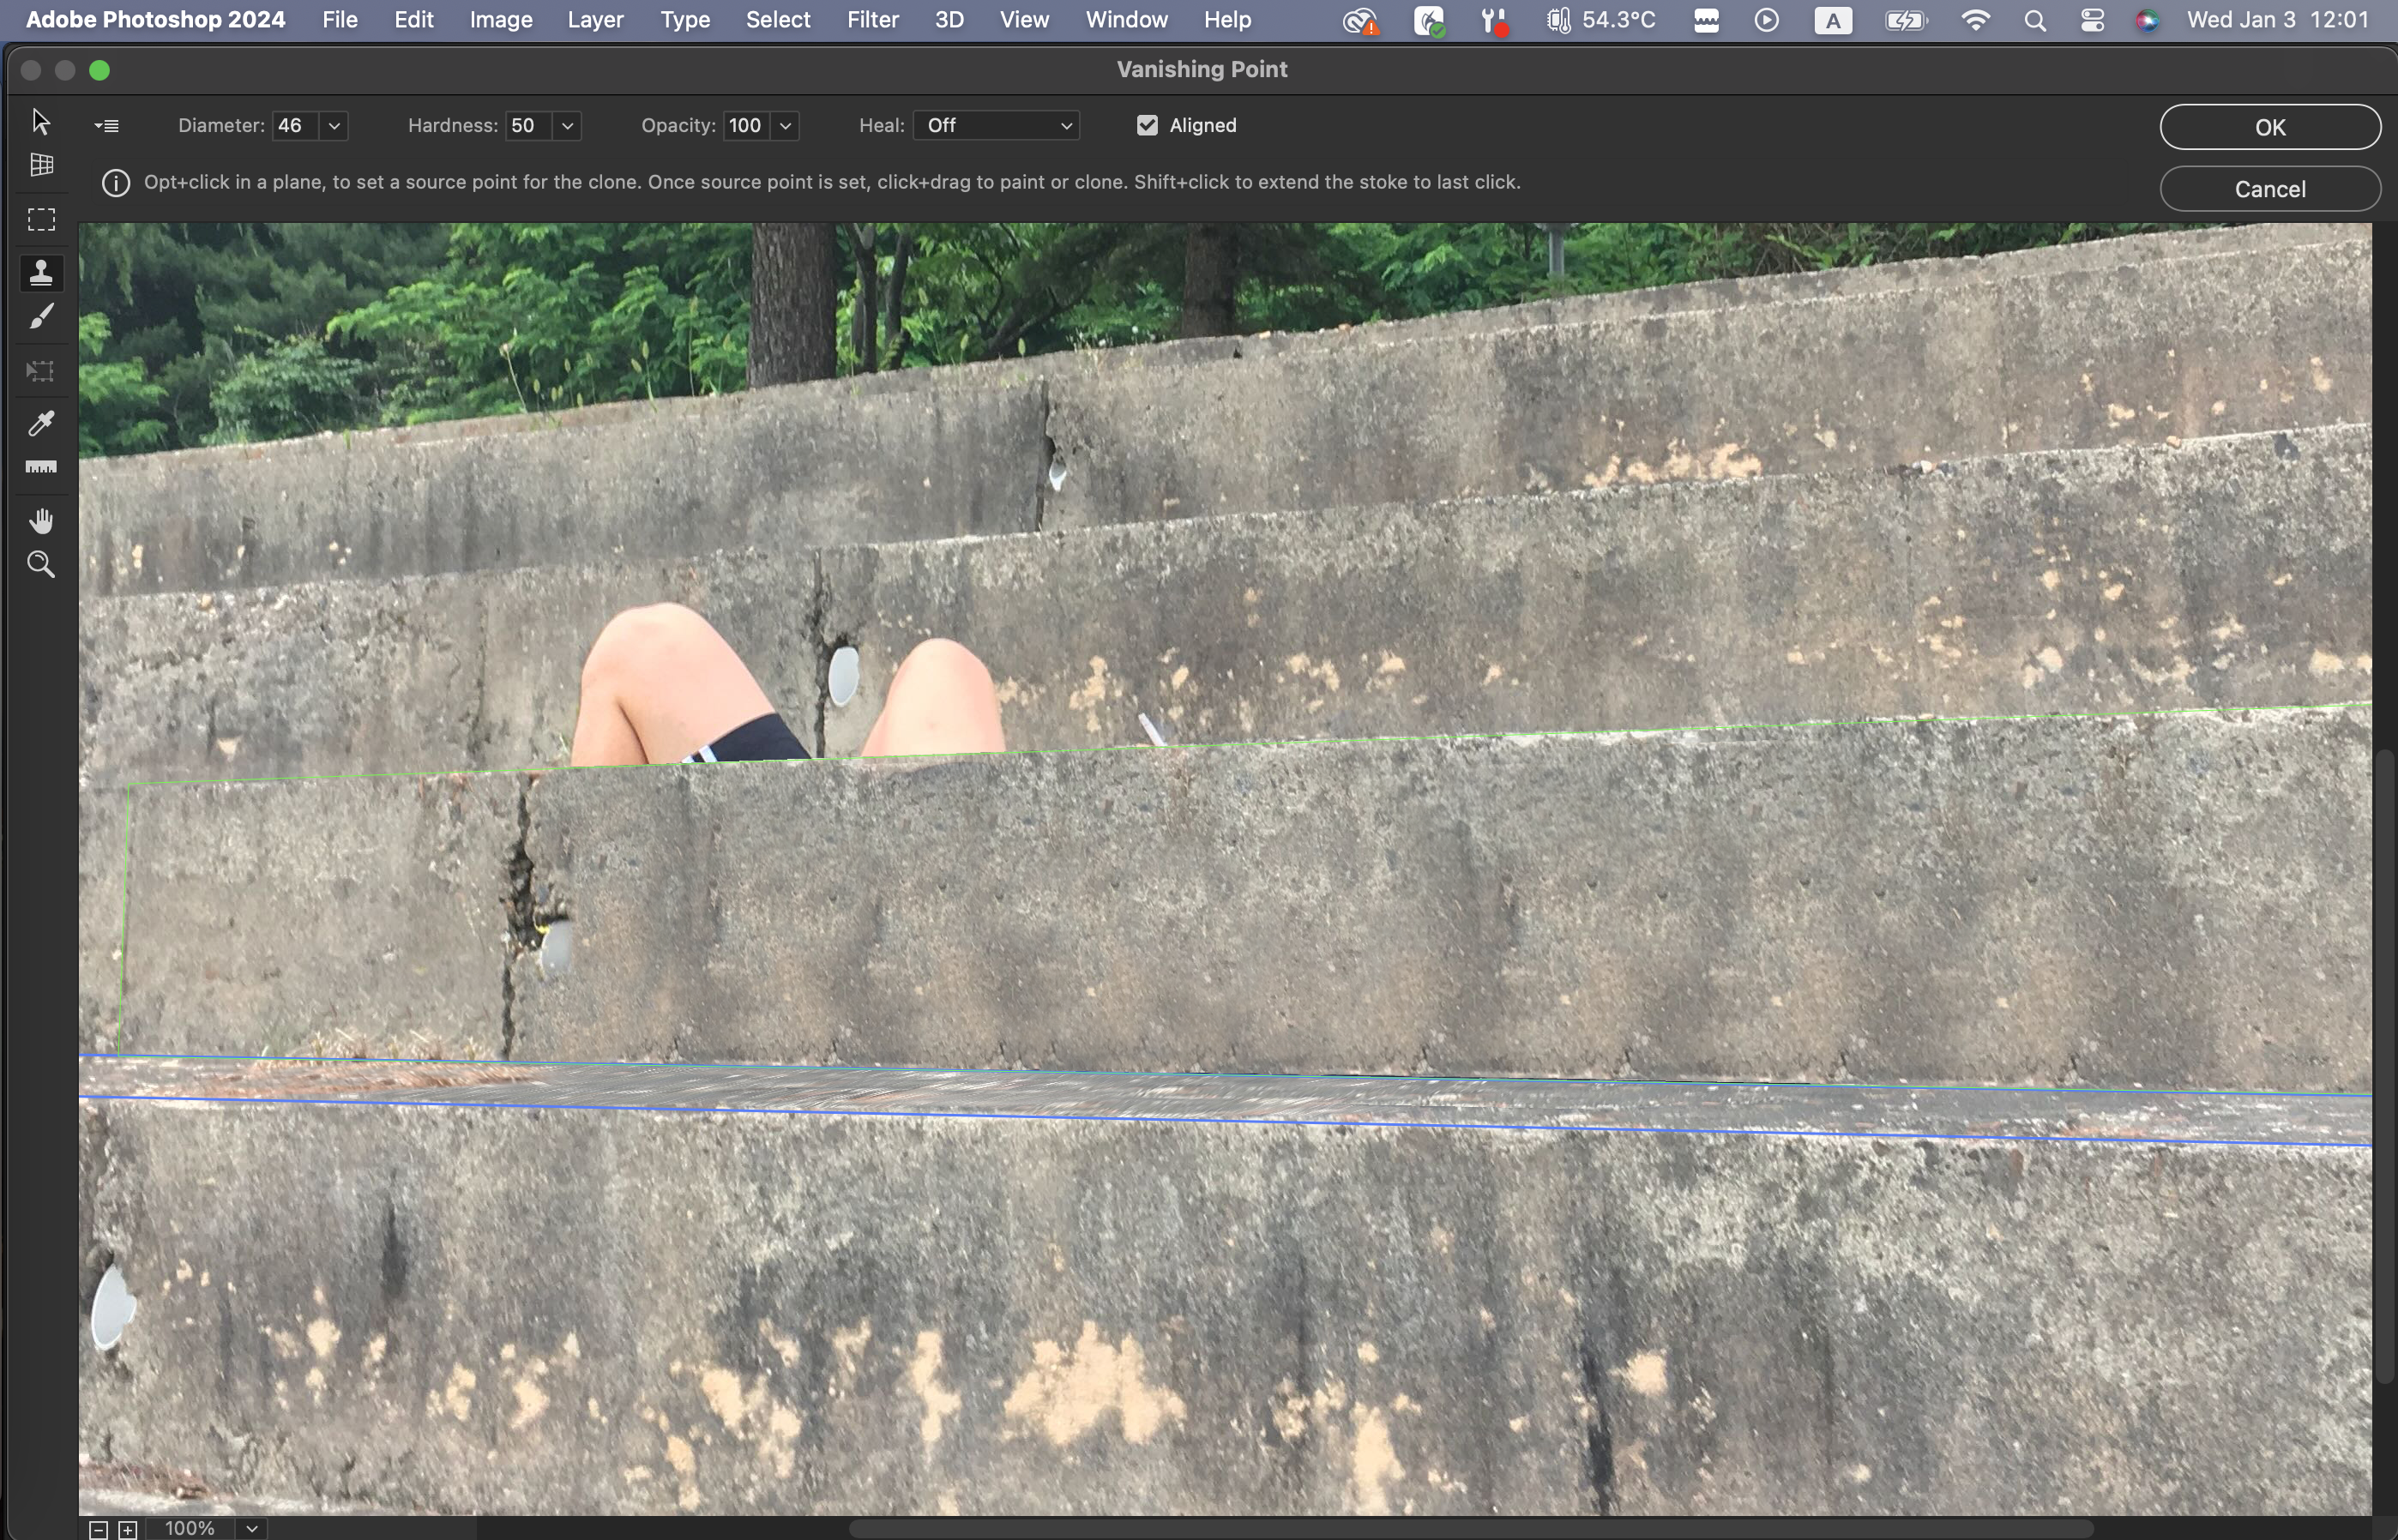The width and height of the screenshot is (2398, 1540).
Task: Click the Hardness input field
Action: click(527, 125)
